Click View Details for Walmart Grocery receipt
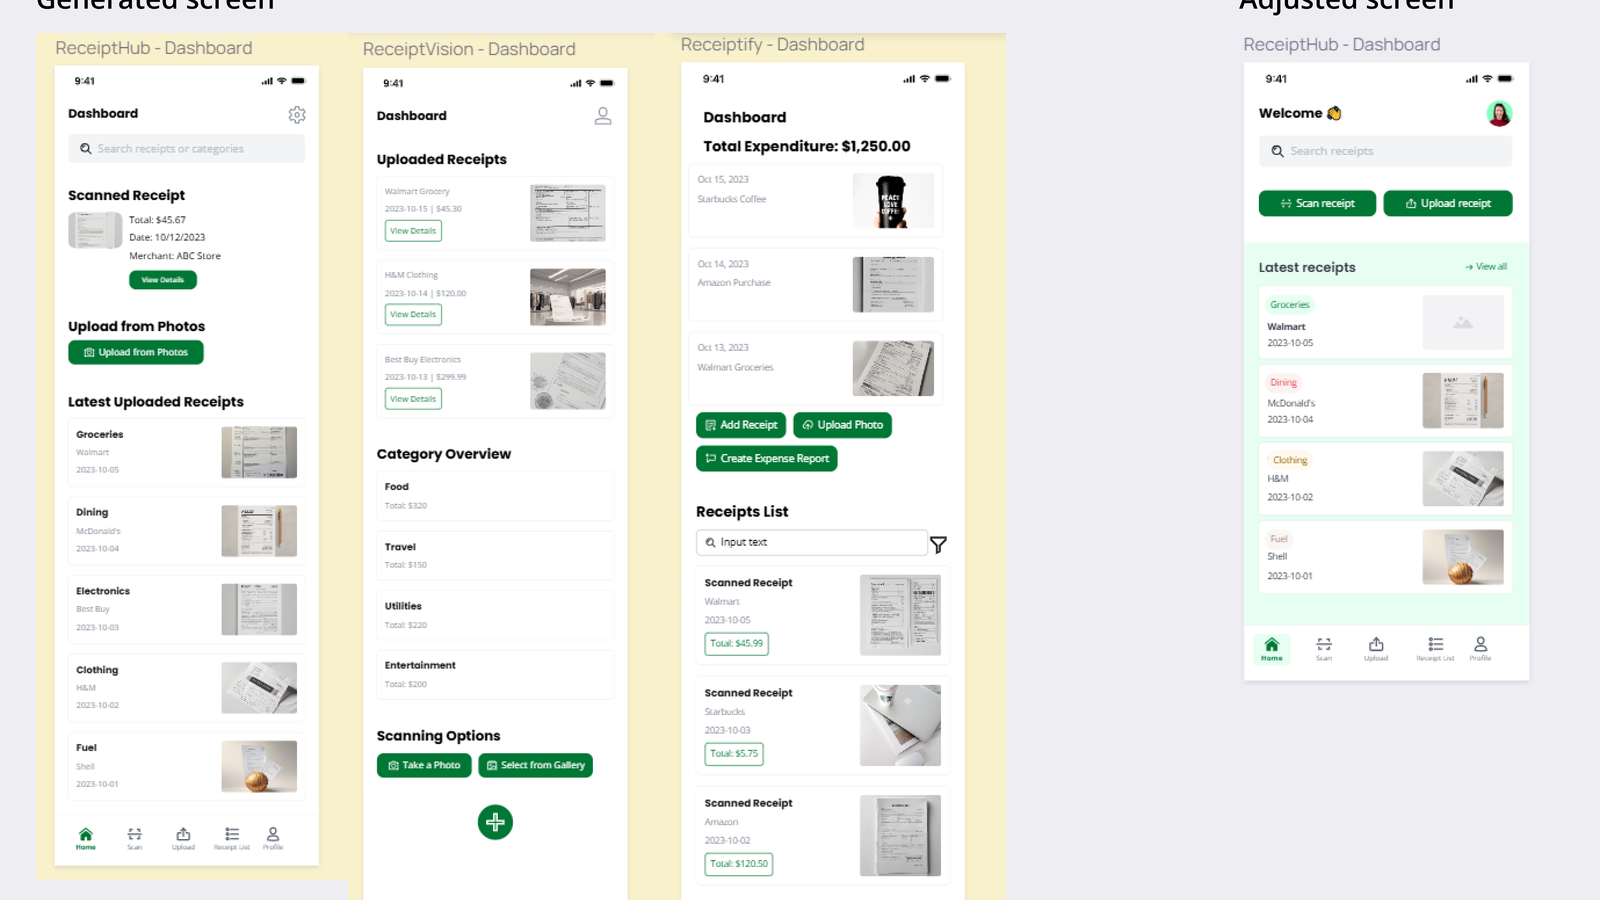 [x=413, y=231]
